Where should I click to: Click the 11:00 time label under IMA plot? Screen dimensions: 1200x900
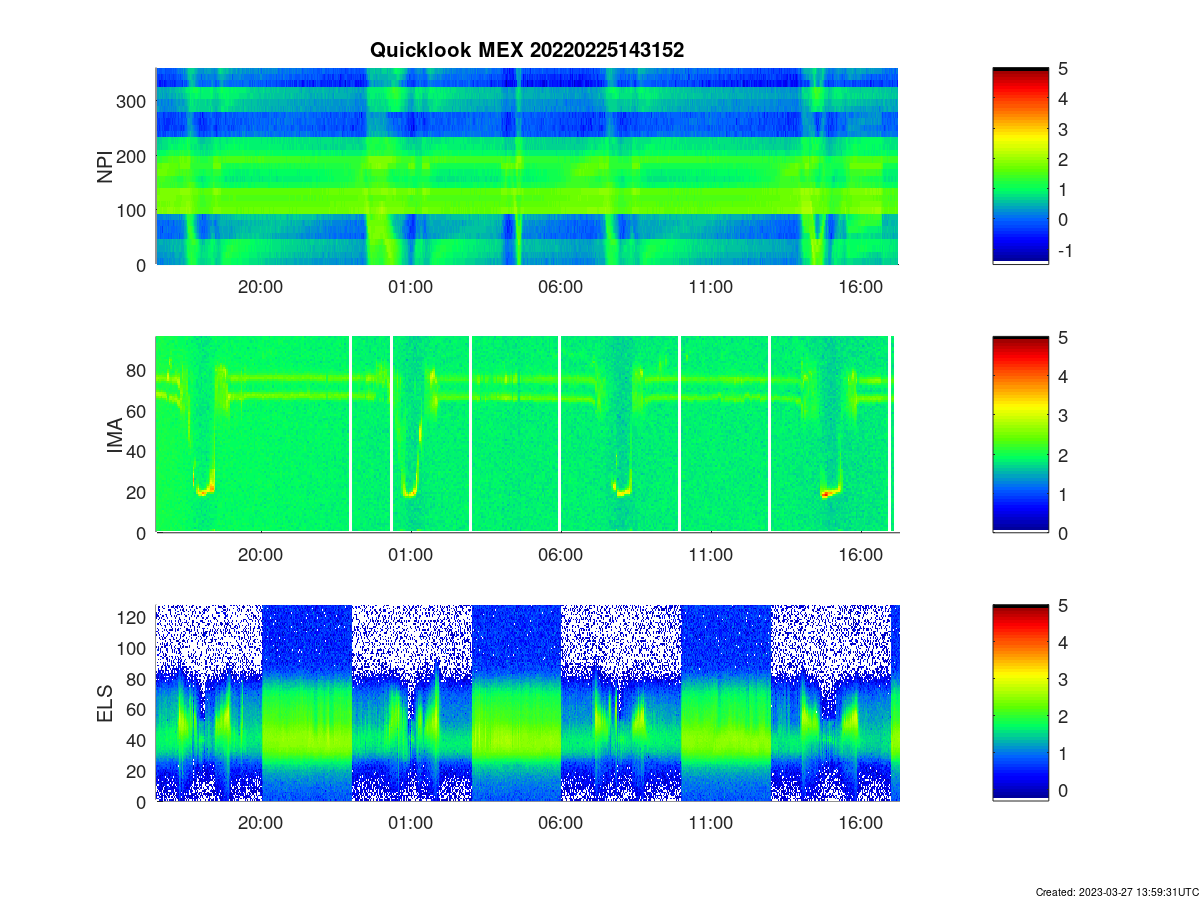pos(710,554)
